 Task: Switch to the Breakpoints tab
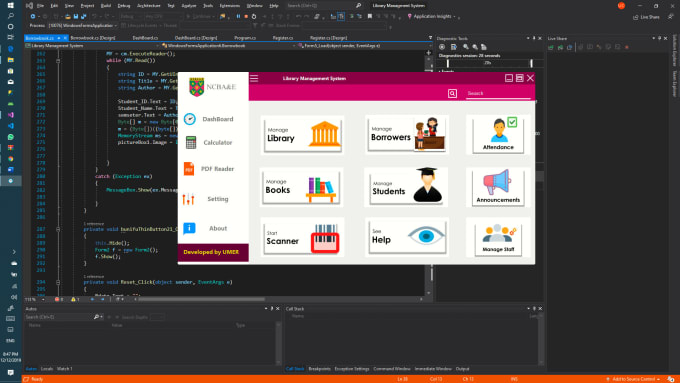[x=319, y=369]
